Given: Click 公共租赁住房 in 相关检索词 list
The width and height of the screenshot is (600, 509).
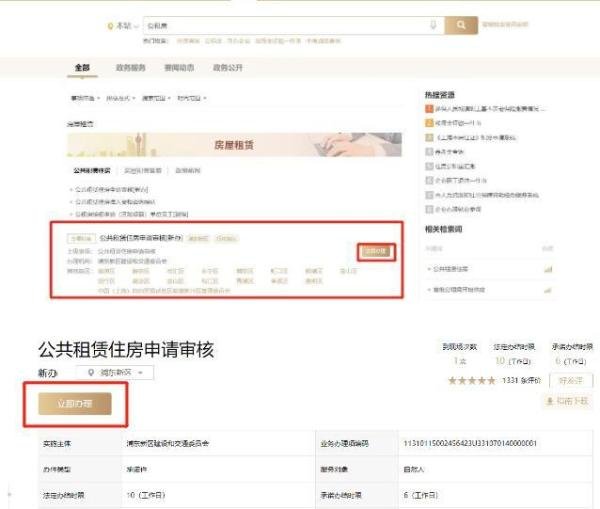Looking at the screenshot, I should tap(450, 269).
